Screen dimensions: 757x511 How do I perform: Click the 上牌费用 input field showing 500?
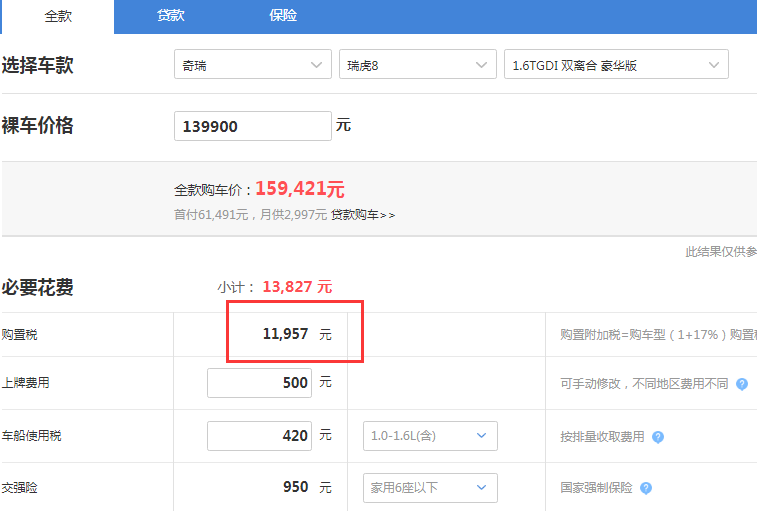(x=259, y=383)
